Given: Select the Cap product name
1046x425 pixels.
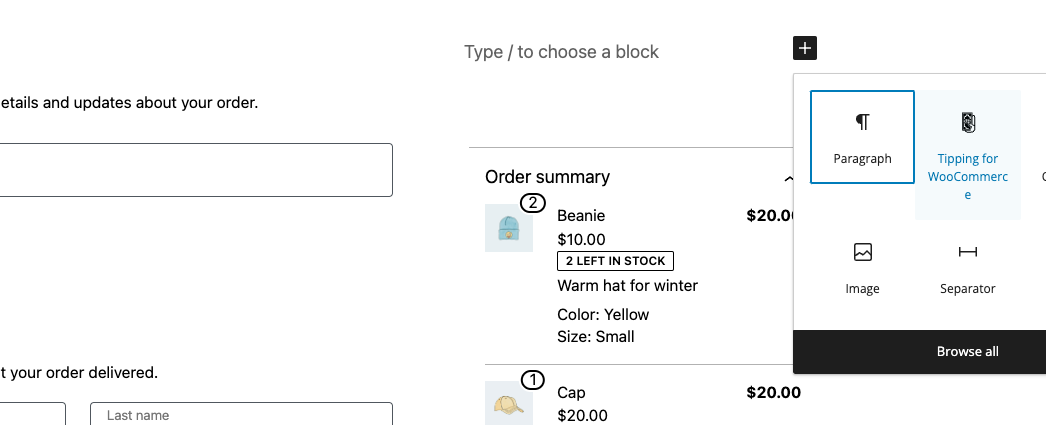Looking at the screenshot, I should pyautogui.click(x=571, y=393).
